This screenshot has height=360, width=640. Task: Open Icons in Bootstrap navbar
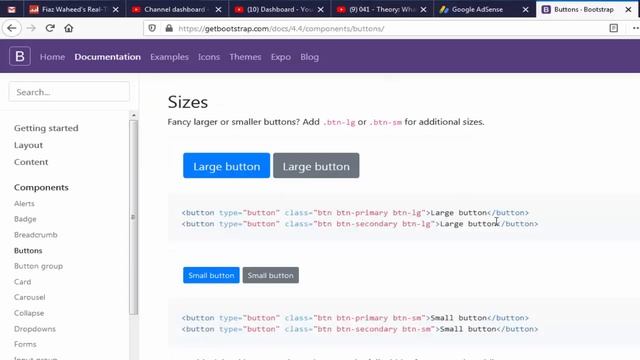209,57
